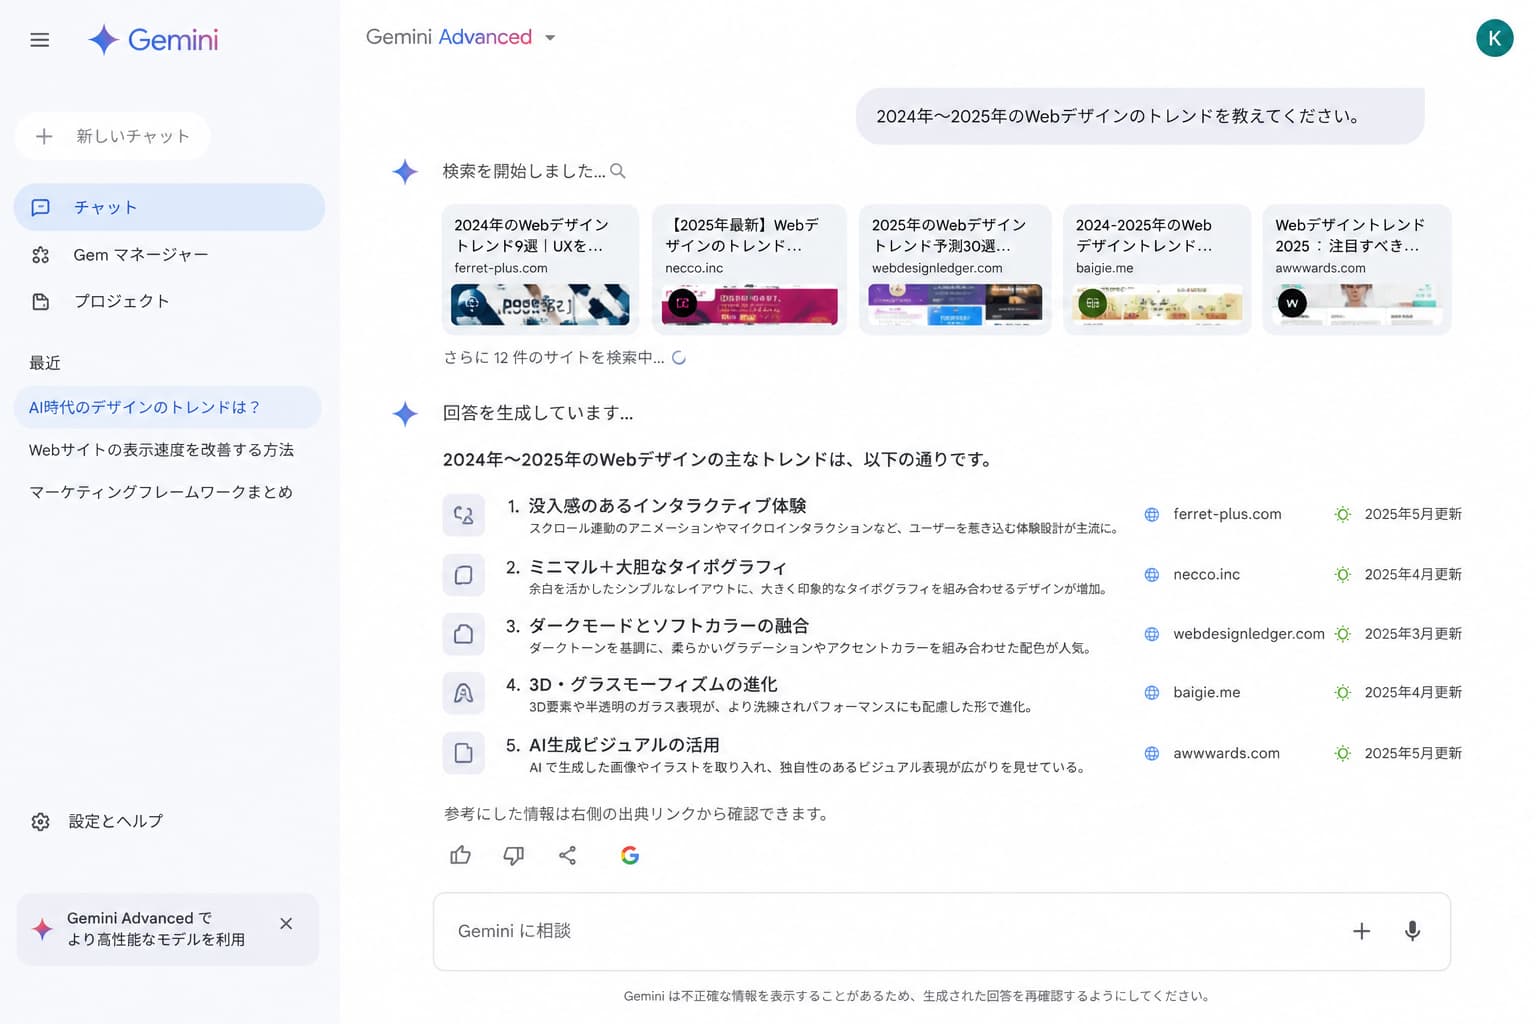Open the K account avatar
This screenshot has width=1536, height=1024.
click(x=1494, y=38)
